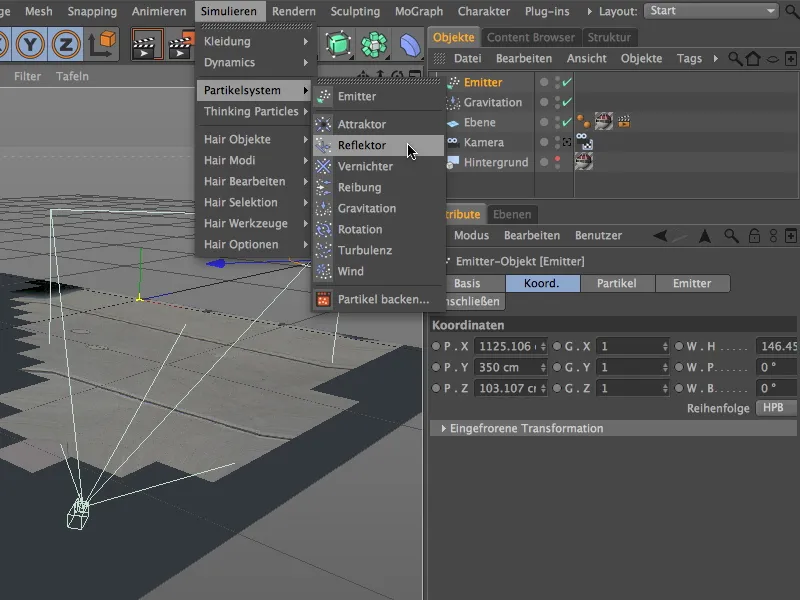Screen dimensions: 800x600
Task: Open the Benutzer menu in Attributes
Action: click(598, 236)
